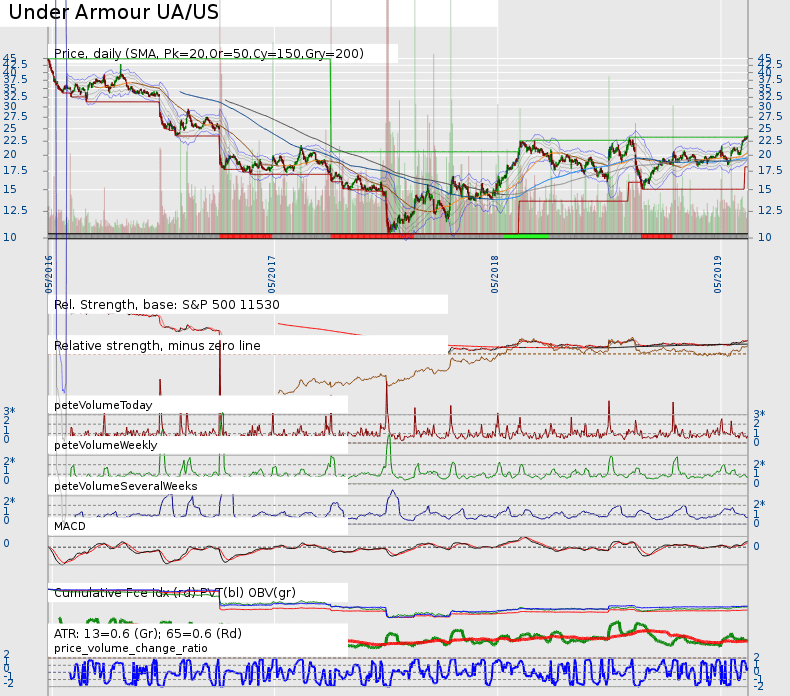The width and height of the screenshot is (790, 696).
Task: Click the '10' price label on left axis
Action: [x=10, y=237]
